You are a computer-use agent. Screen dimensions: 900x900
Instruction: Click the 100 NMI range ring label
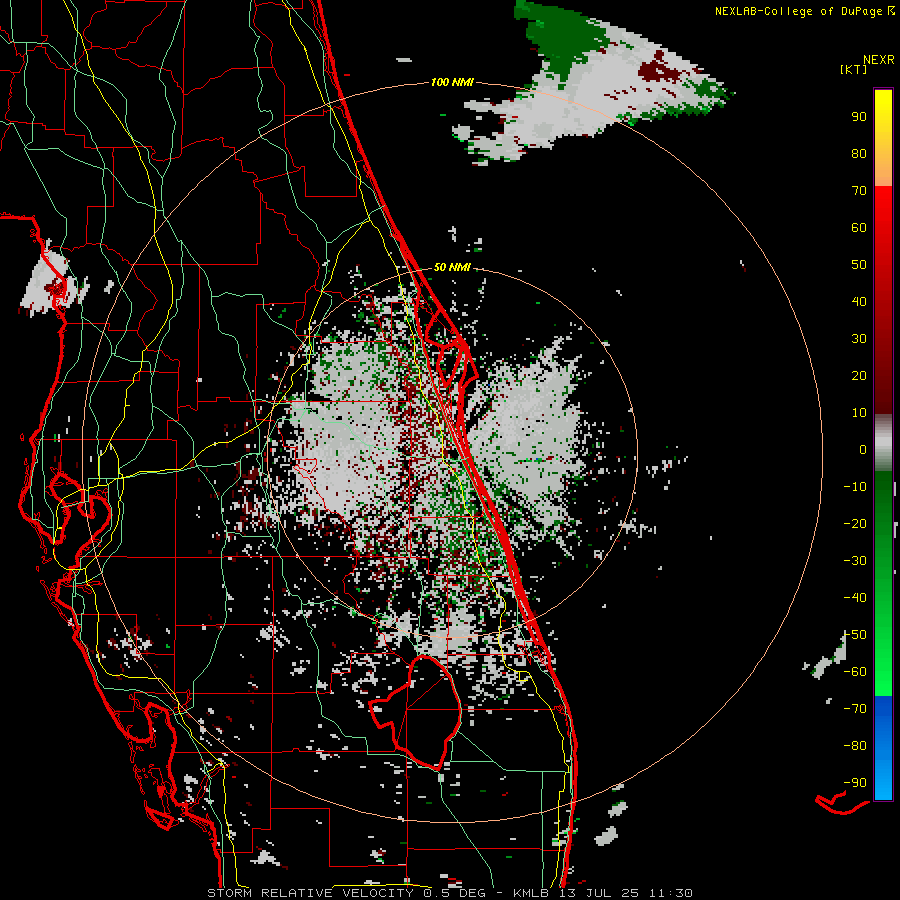click(x=452, y=83)
